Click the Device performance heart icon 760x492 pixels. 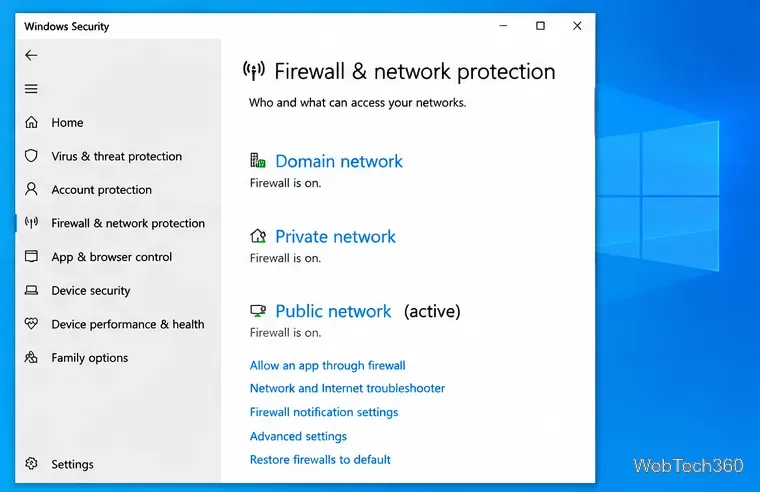[31, 323]
